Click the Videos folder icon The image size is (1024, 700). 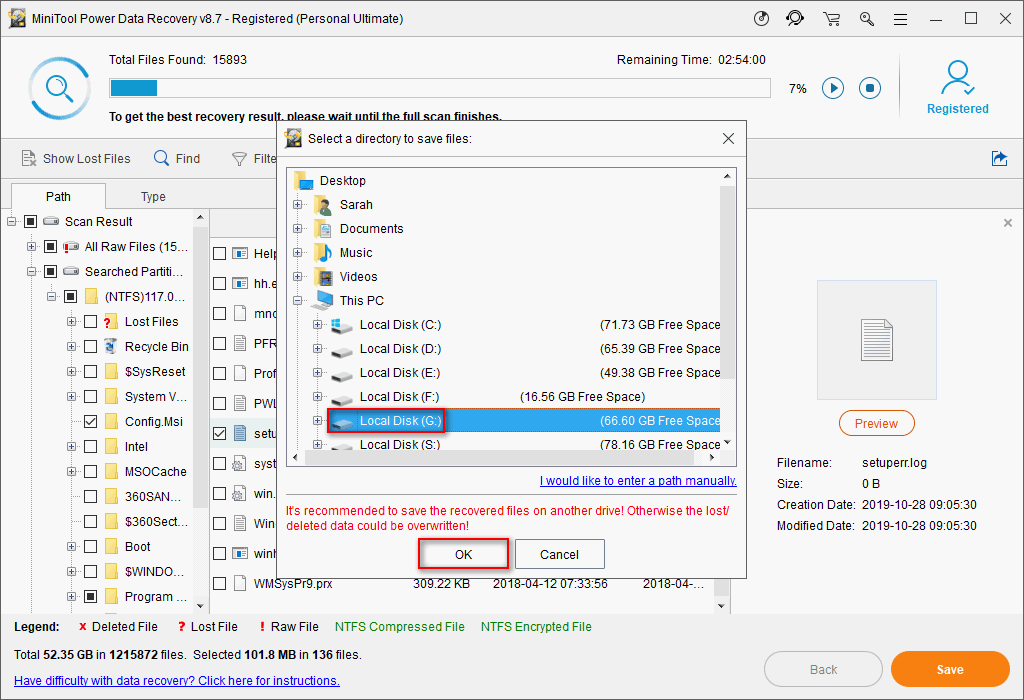[x=323, y=277]
